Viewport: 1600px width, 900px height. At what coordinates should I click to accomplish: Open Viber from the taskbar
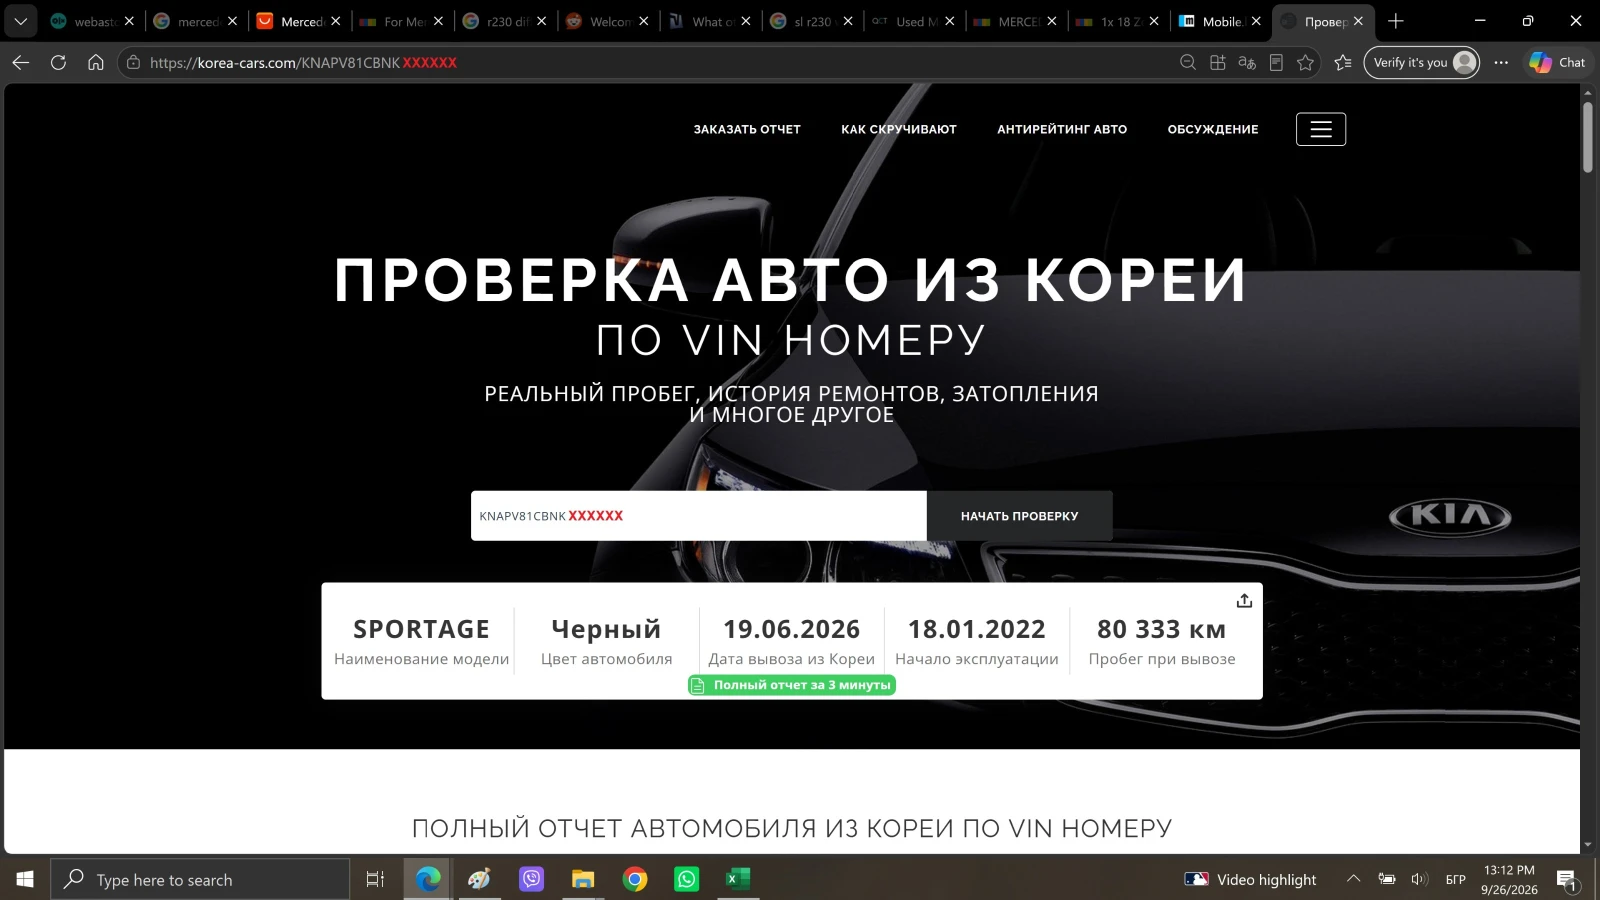(x=531, y=879)
